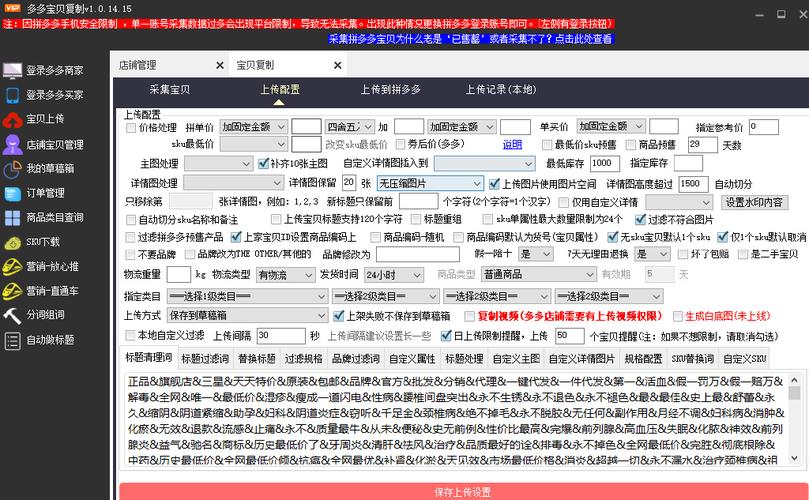Image resolution: width=809 pixels, height=500 pixels.
Task: Open 品牌过滤词 tab
Action: (356, 358)
